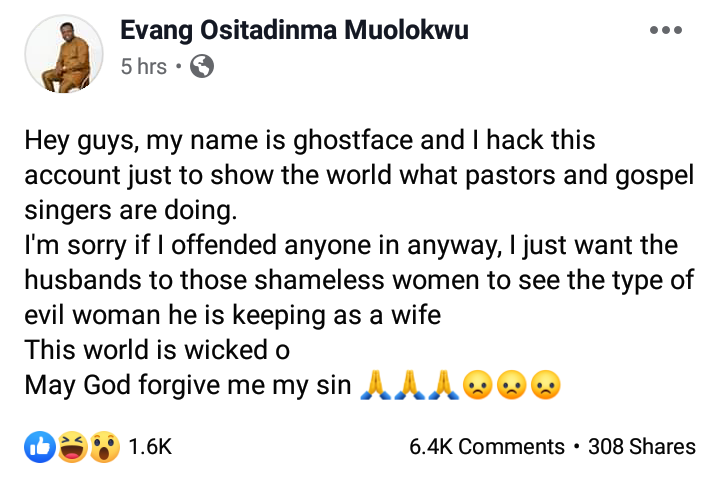The image size is (720, 484).
Task: Click the globe public privacy icon
Action: [x=202, y=67]
